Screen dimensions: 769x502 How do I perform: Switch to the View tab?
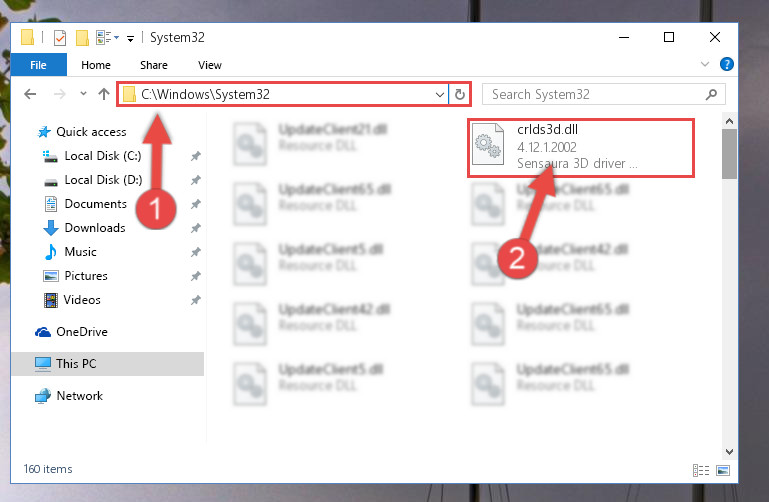209,65
